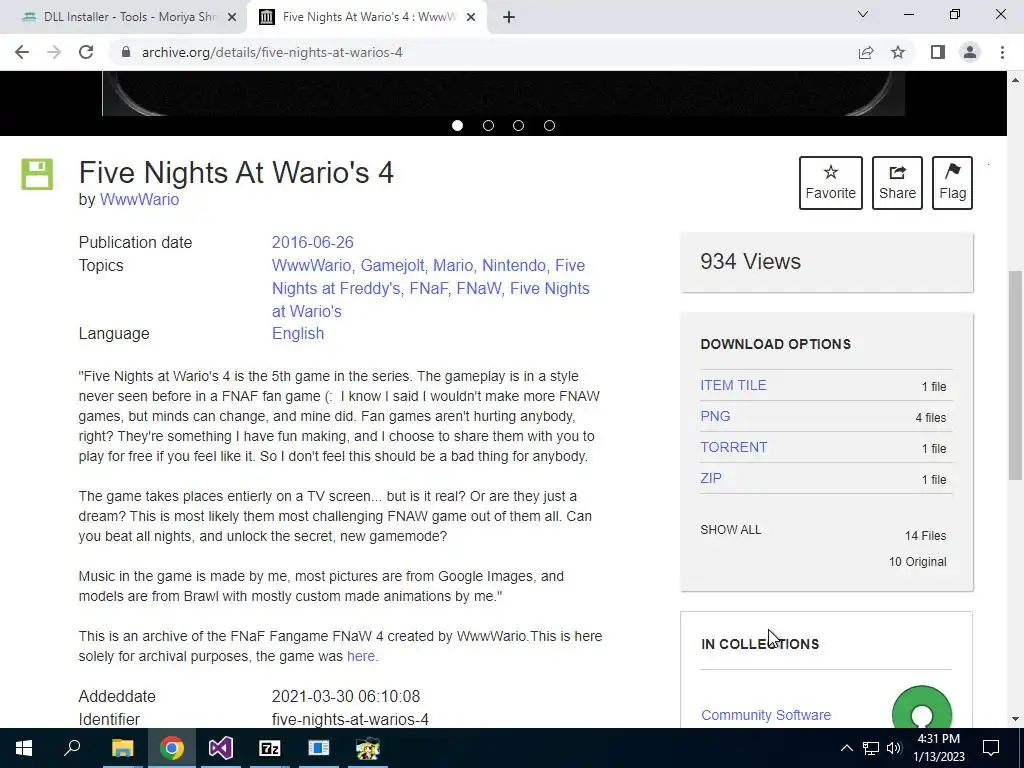Expand ZIP download option
The height and width of the screenshot is (768, 1024).
coord(711,478)
